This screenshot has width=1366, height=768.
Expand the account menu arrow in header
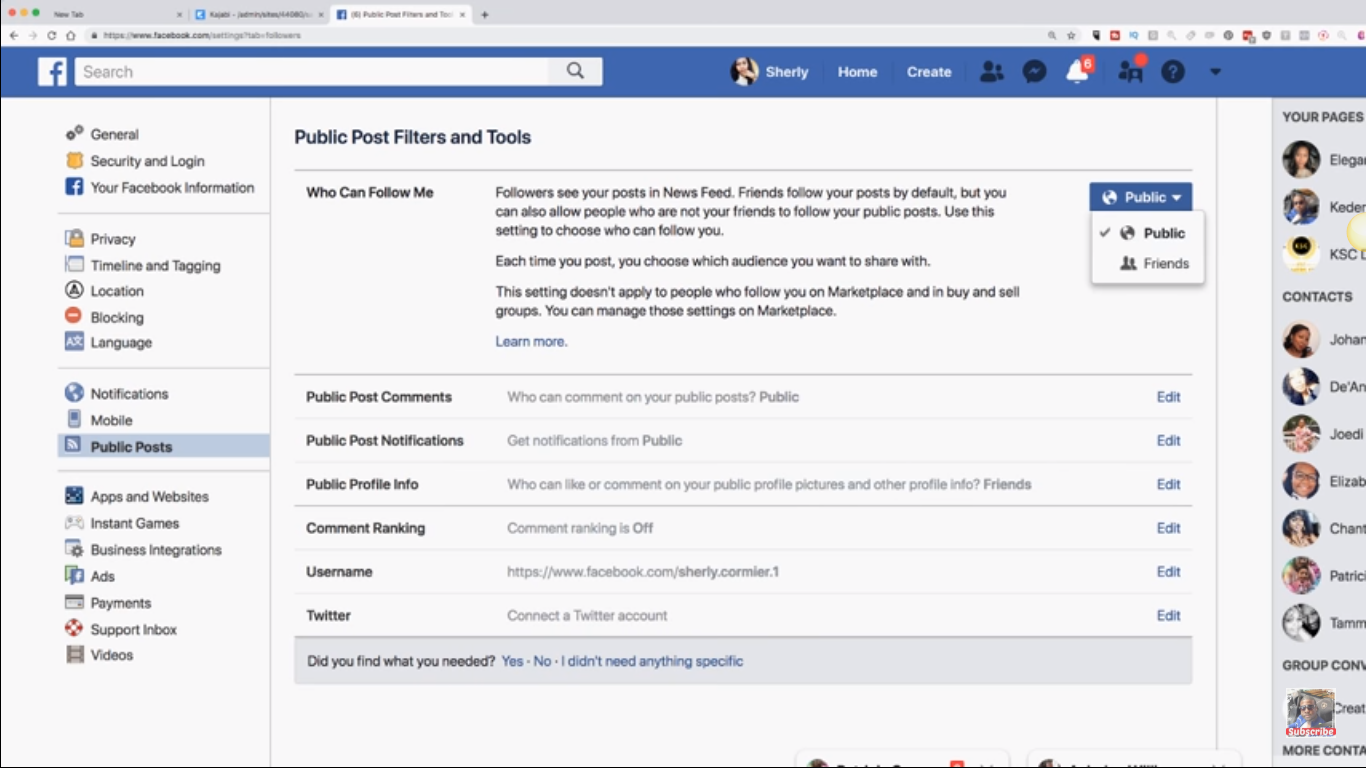[x=1216, y=72]
